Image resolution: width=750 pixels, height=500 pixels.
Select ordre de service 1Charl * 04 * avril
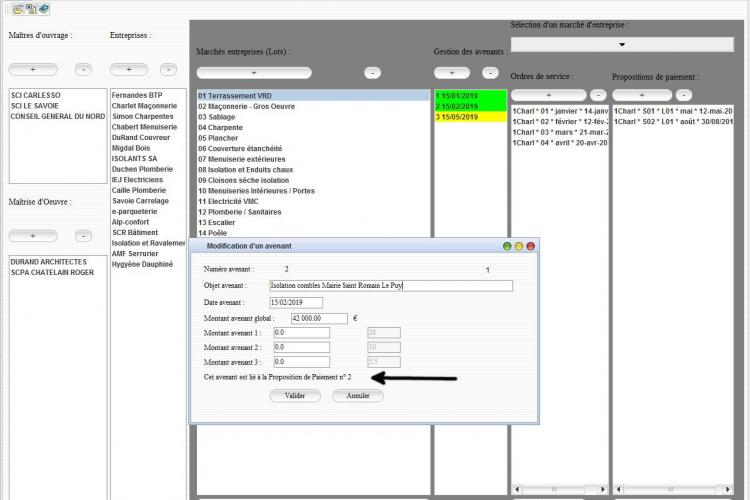(560, 143)
